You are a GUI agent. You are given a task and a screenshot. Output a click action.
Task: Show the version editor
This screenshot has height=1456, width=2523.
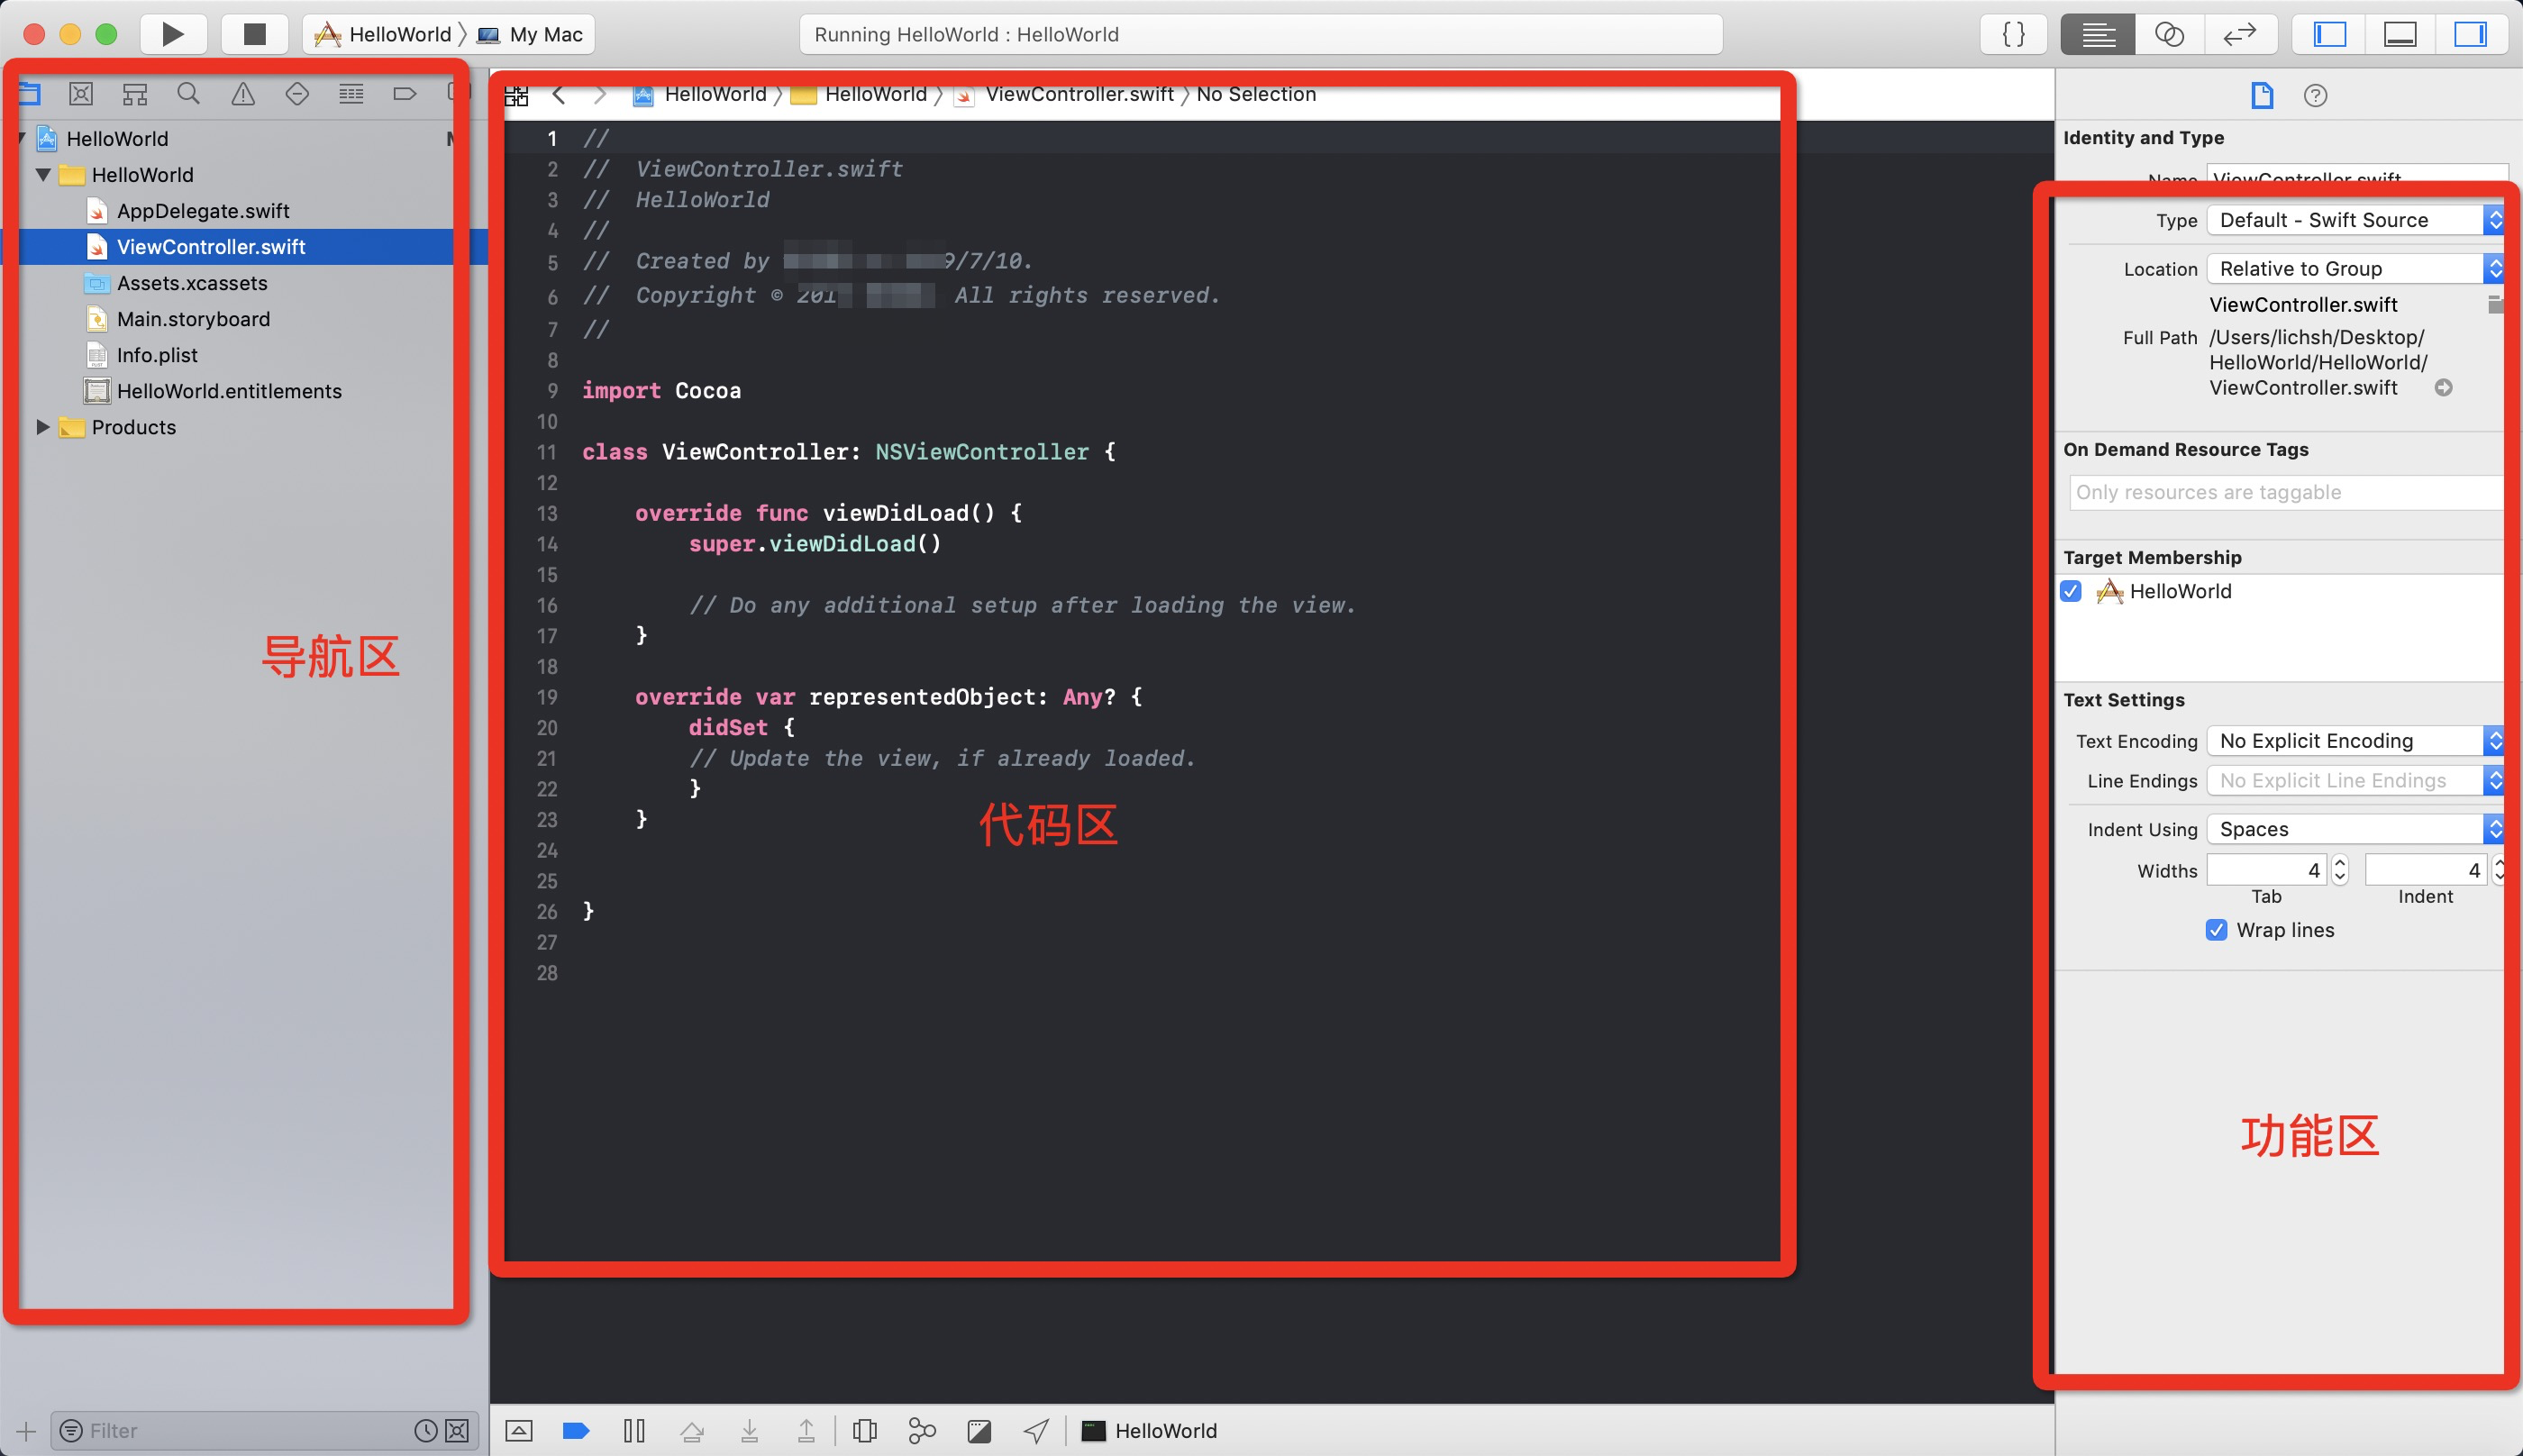pos(2240,34)
